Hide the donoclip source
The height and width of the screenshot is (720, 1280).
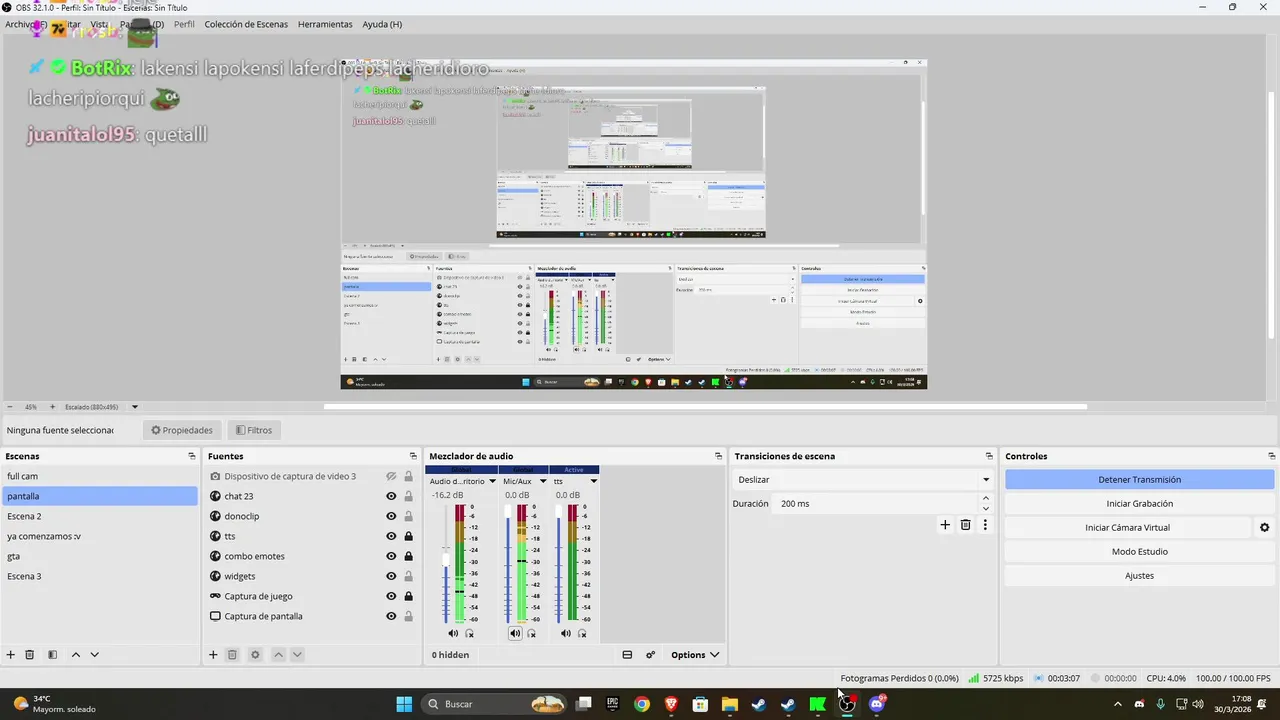(x=391, y=516)
